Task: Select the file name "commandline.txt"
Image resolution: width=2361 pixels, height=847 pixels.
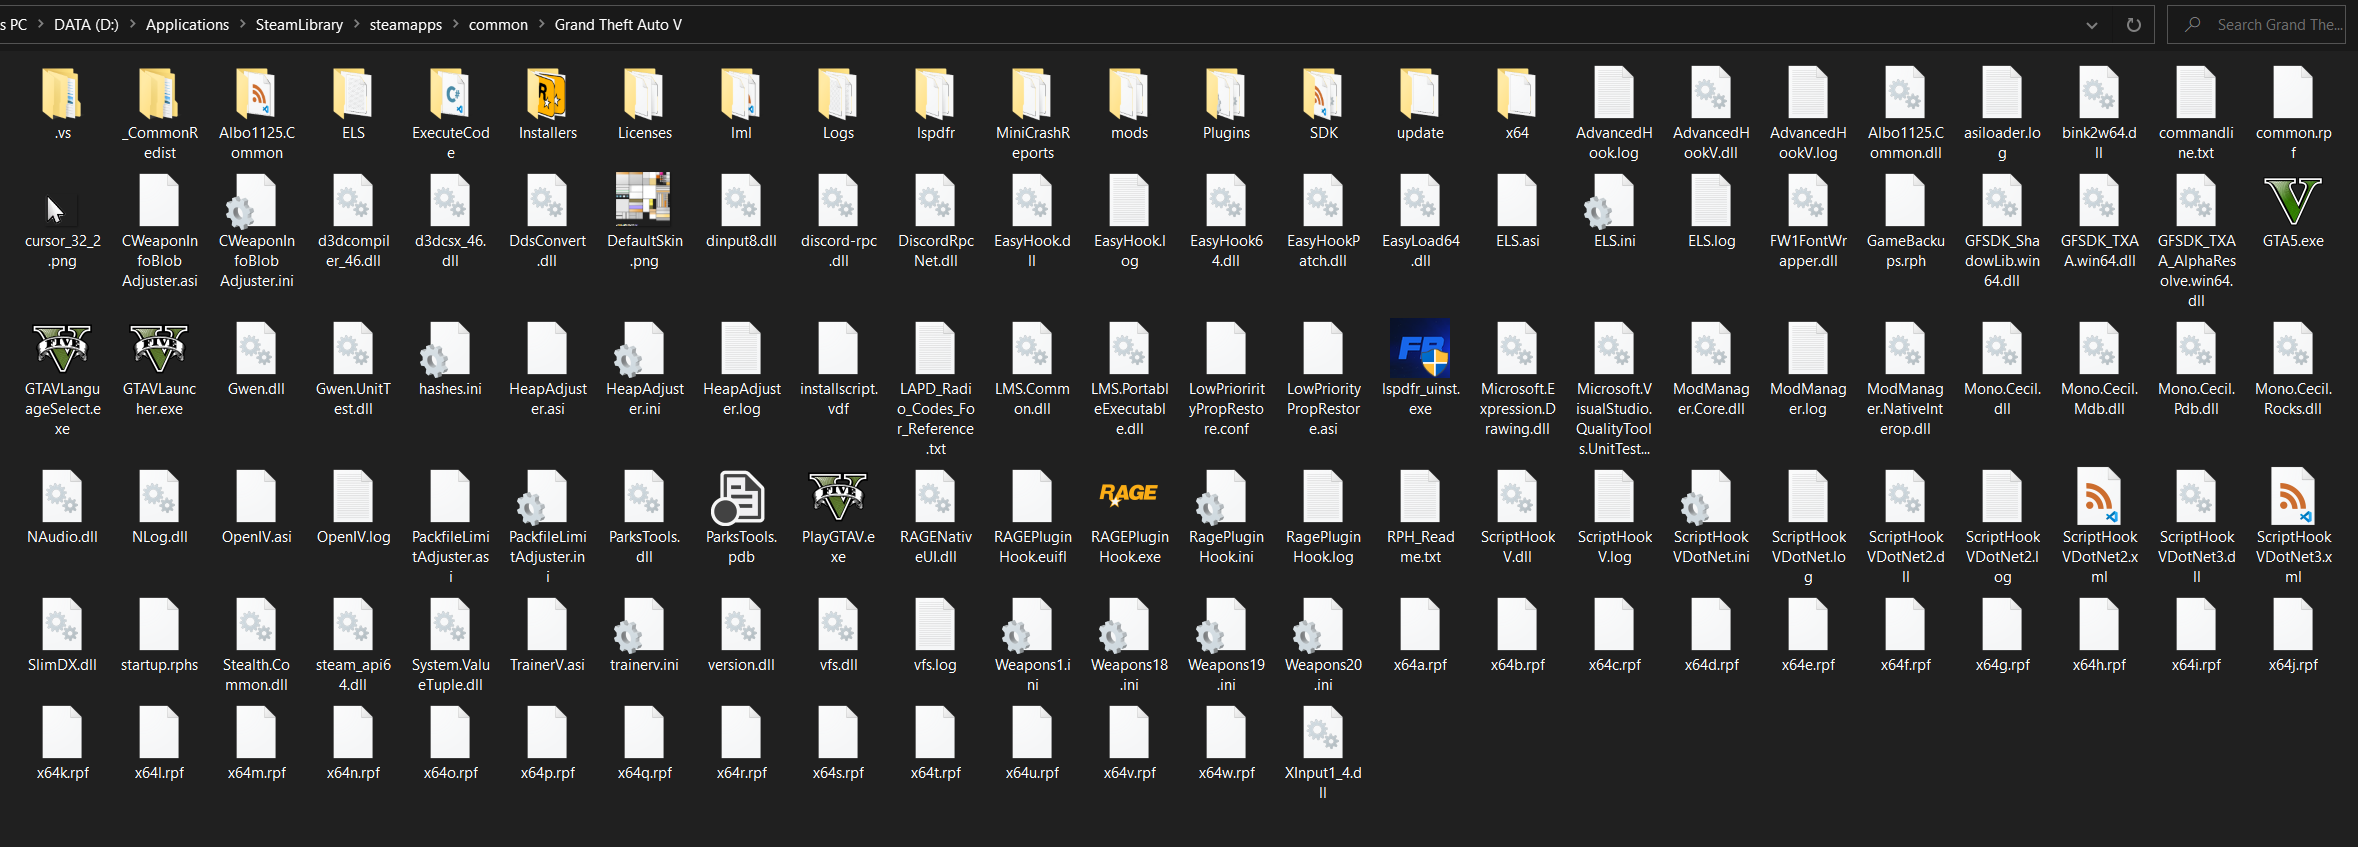Action: 2196,142
